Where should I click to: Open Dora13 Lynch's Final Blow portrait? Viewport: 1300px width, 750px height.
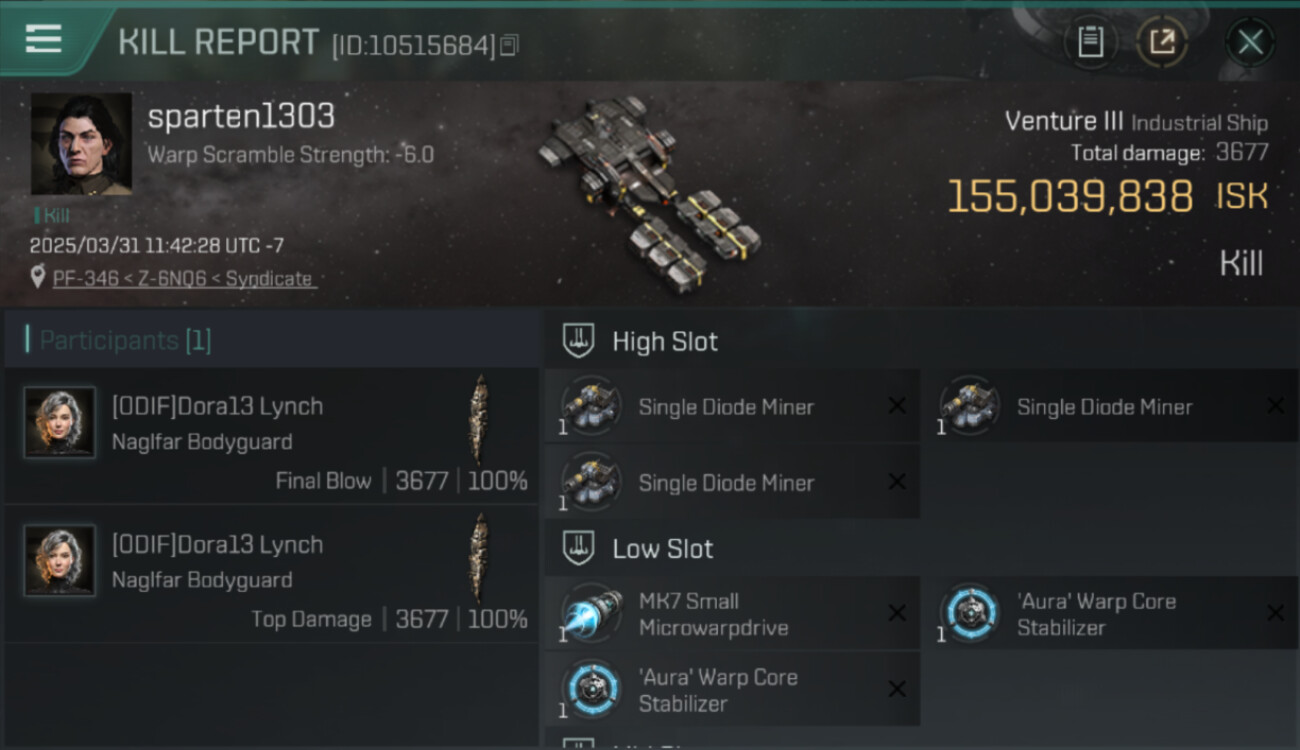click(x=60, y=422)
